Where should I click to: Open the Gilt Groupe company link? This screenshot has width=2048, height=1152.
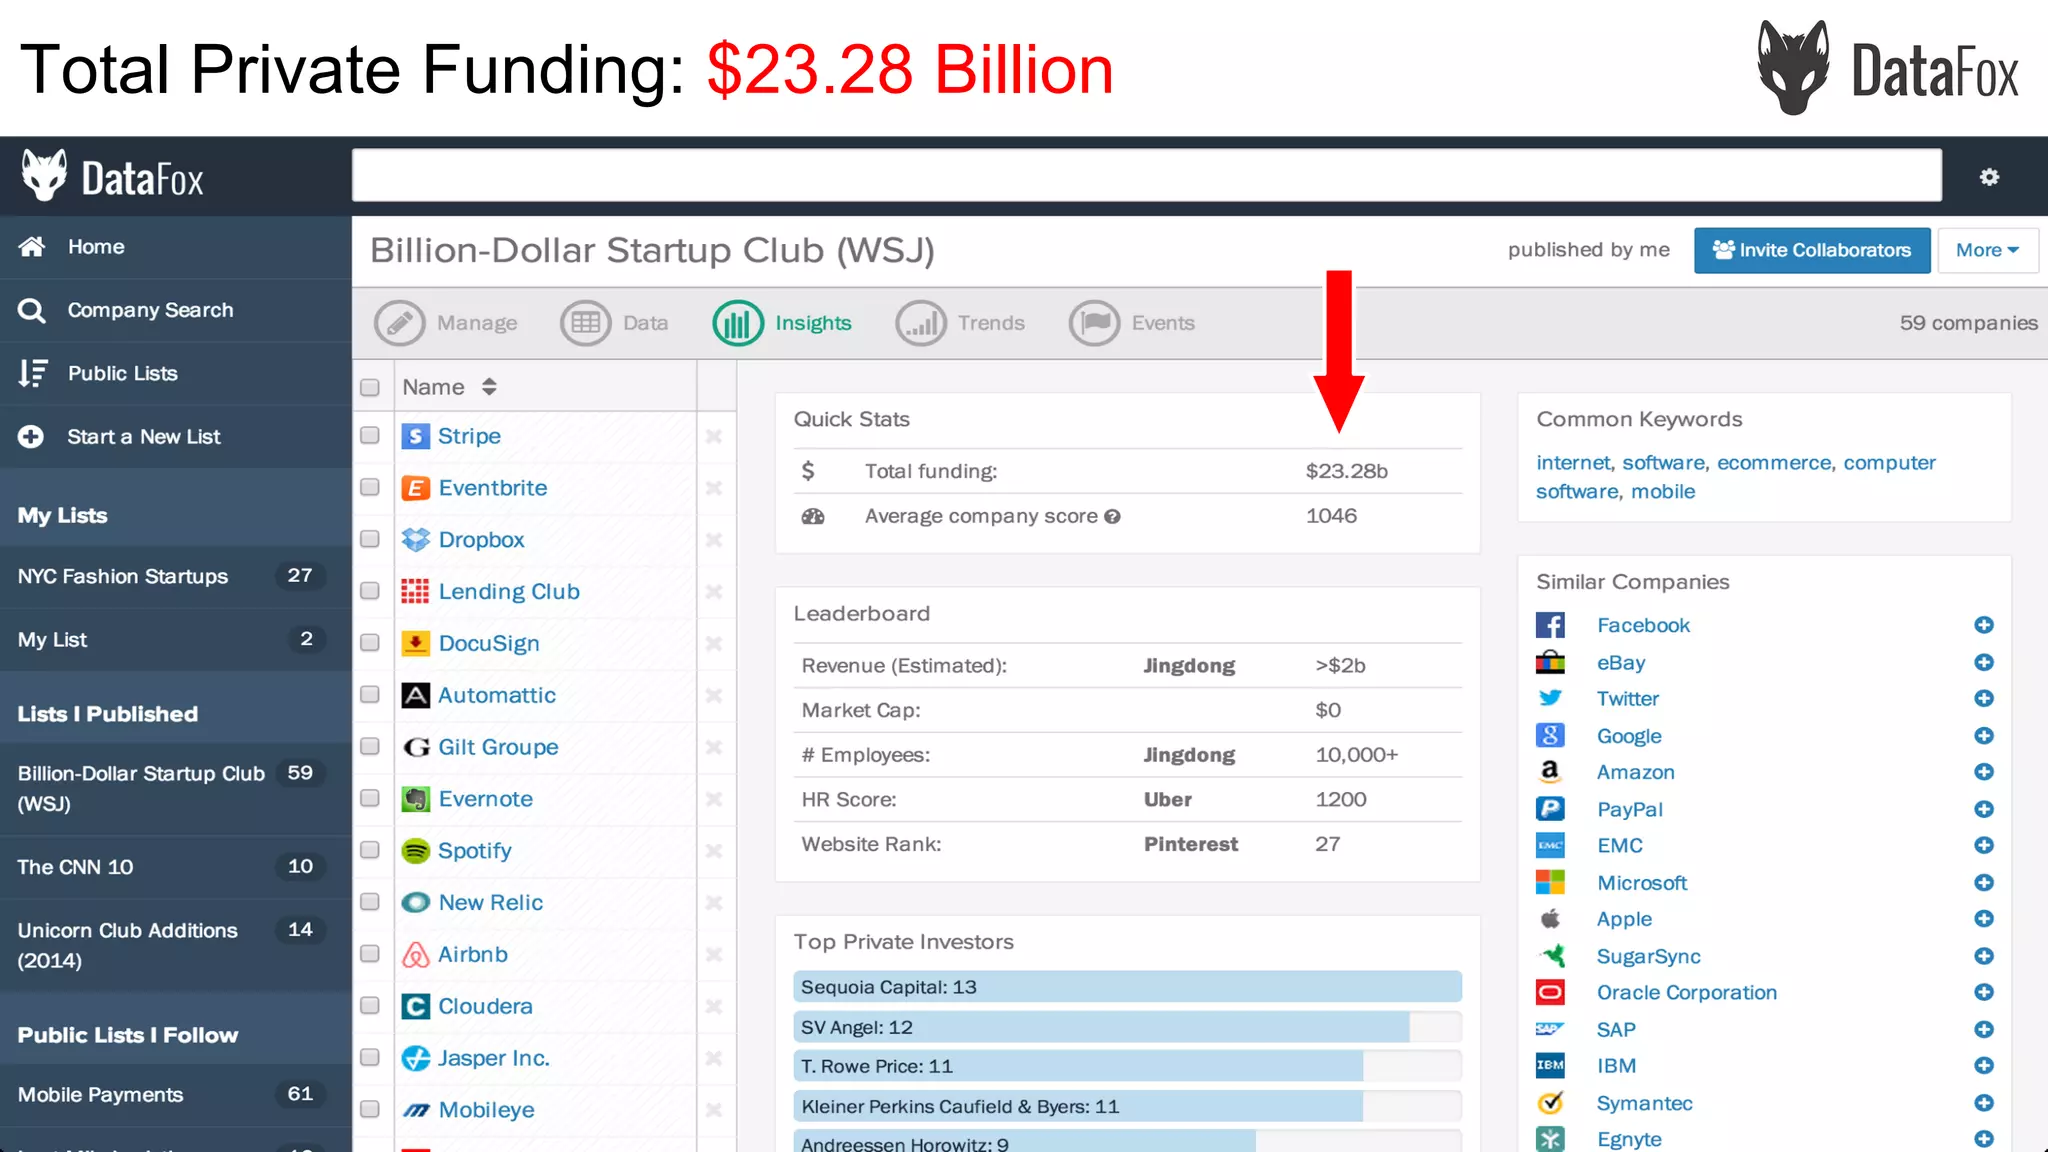click(x=498, y=747)
